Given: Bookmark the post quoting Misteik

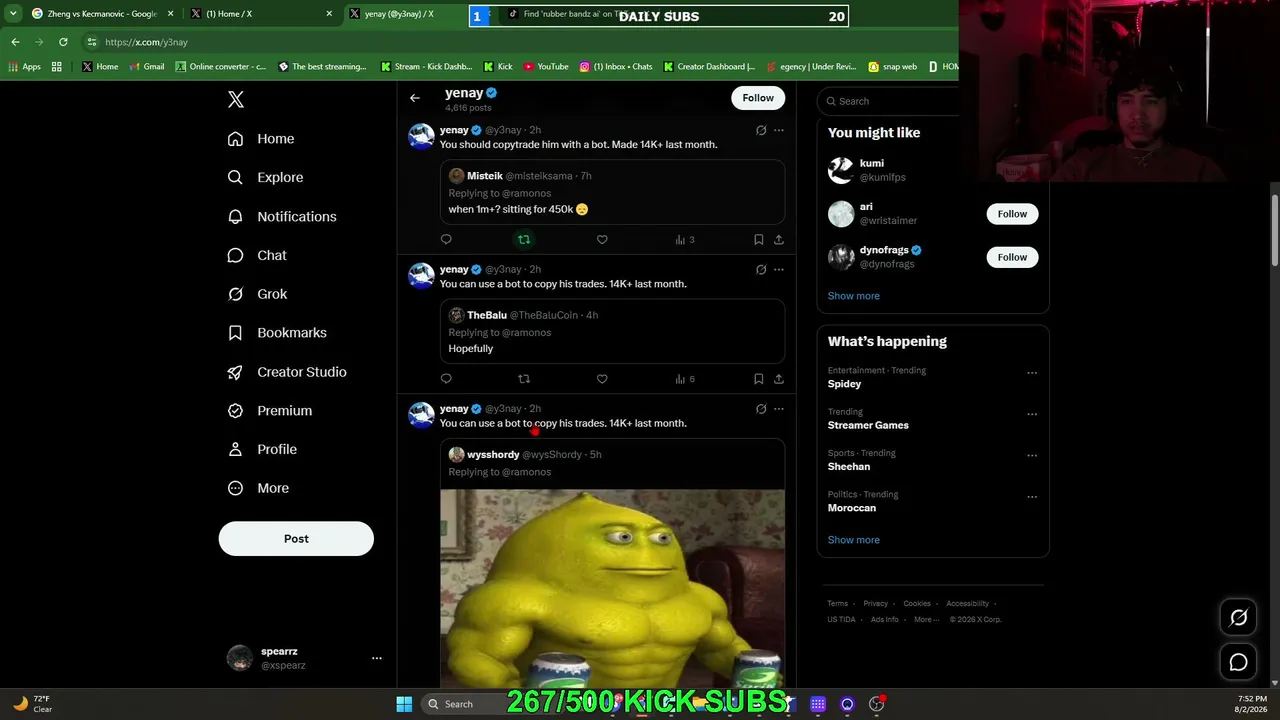Looking at the screenshot, I should pyautogui.click(x=759, y=239).
